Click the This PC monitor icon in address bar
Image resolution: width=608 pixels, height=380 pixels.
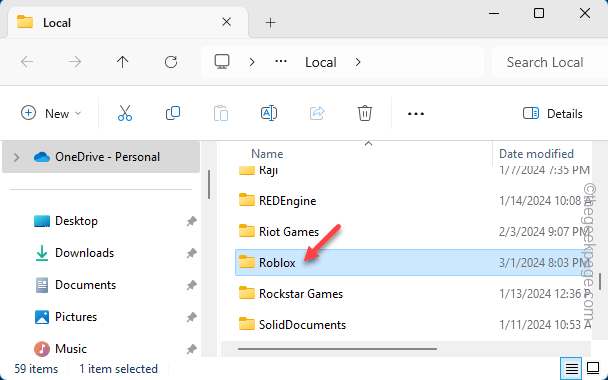click(222, 62)
